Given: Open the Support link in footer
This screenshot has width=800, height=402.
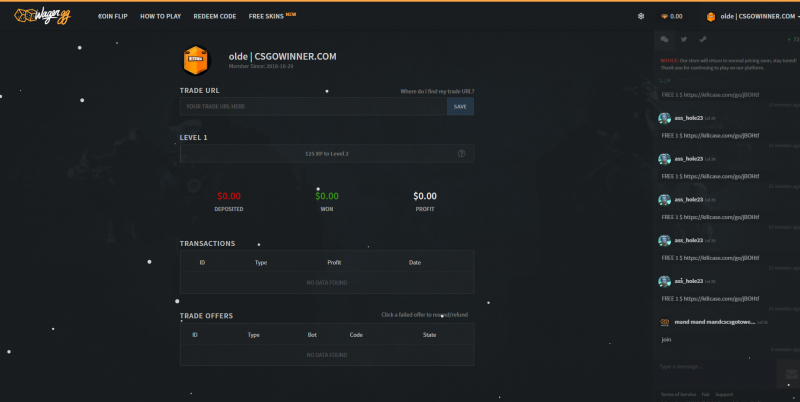Looking at the screenshot, I should point(724,394).
